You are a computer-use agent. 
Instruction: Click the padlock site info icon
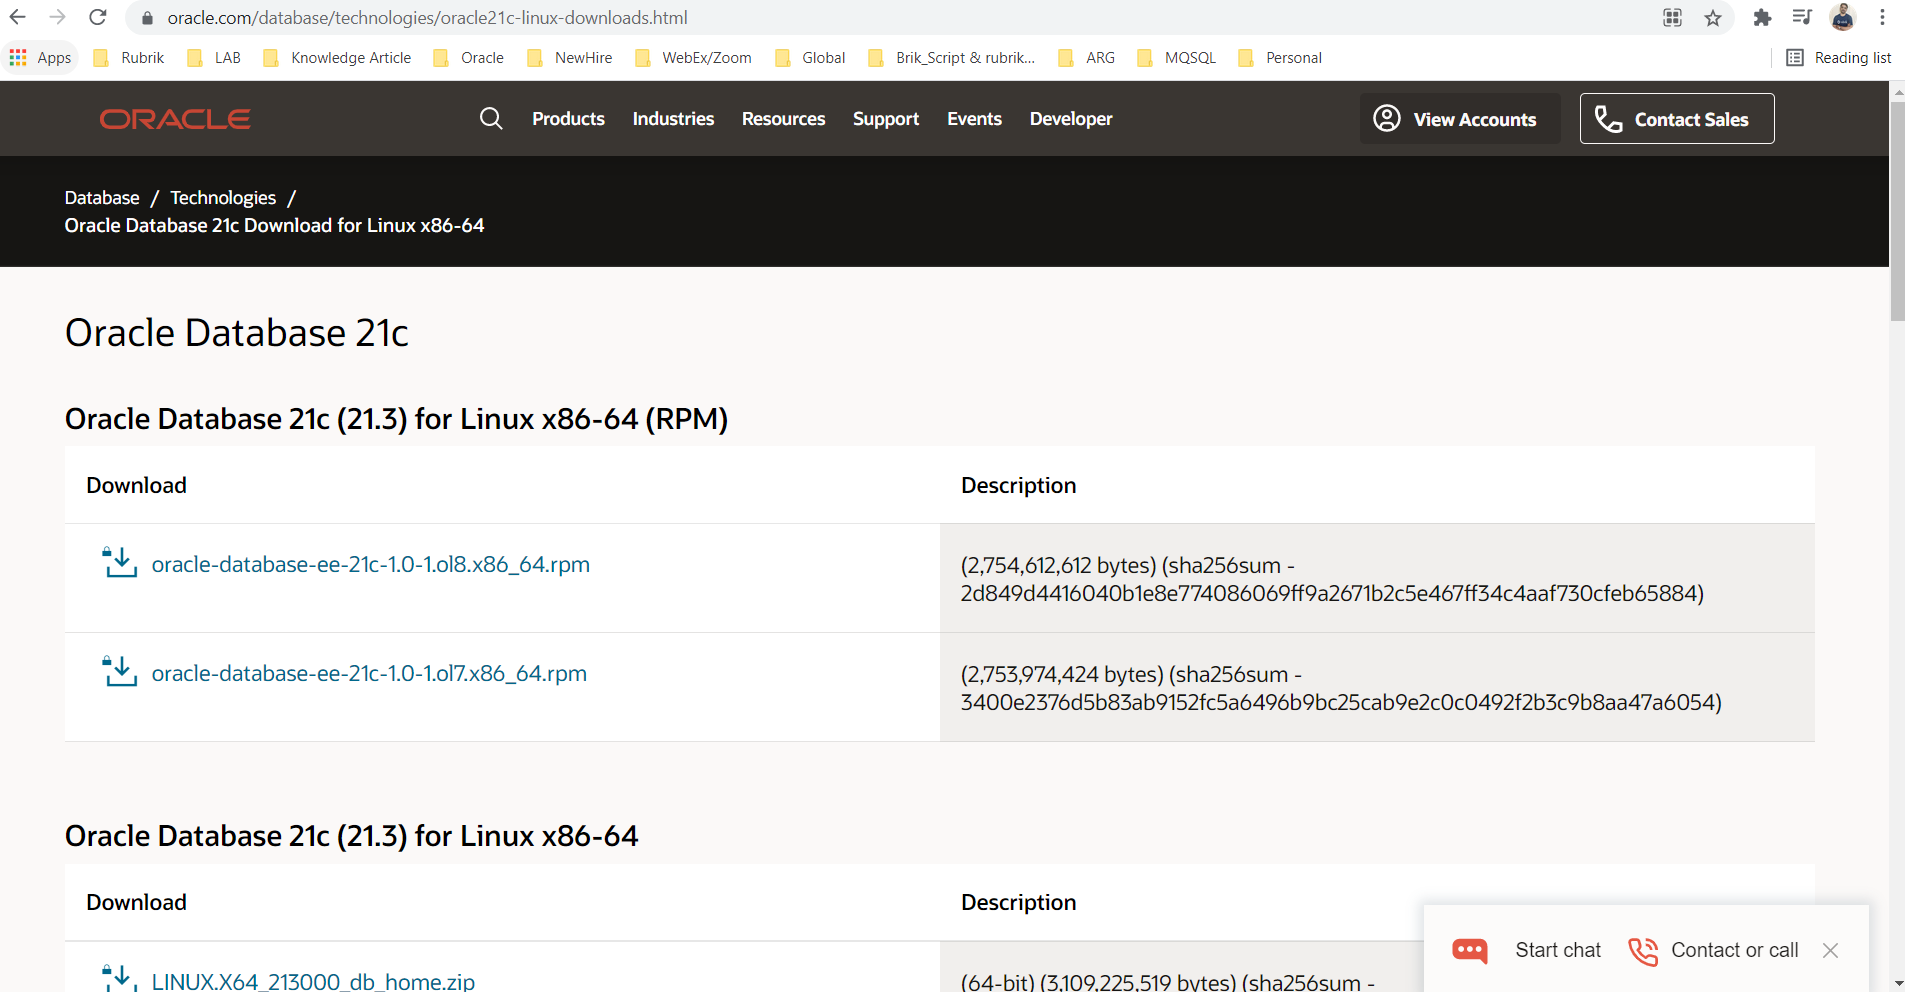pyautogui.click(x=147, y=18)
